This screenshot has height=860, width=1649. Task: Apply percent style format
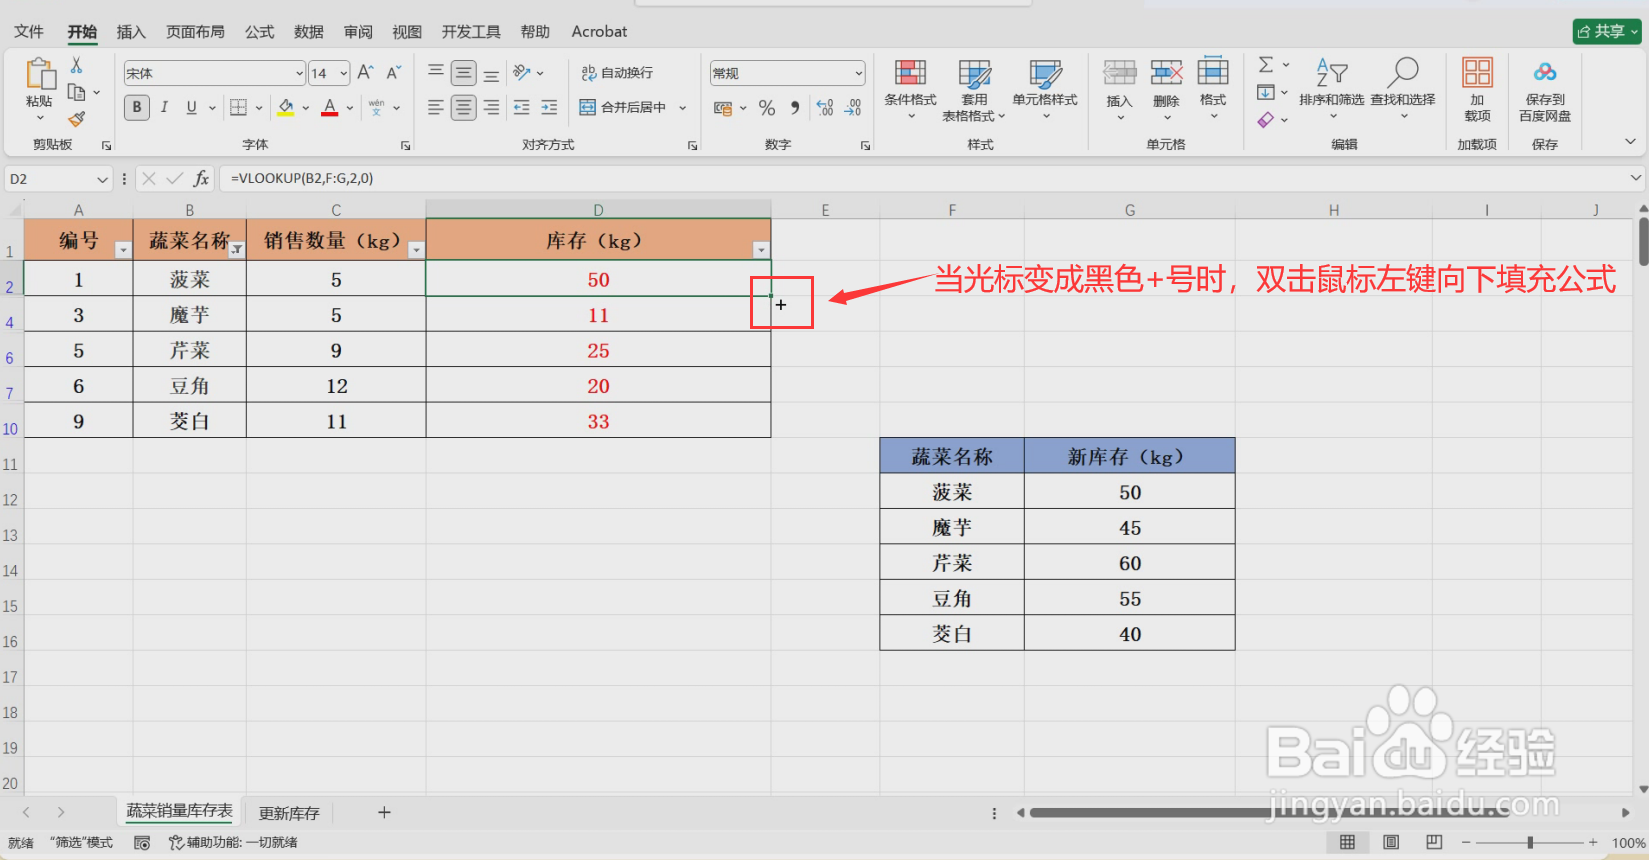[x=767, y=107]
